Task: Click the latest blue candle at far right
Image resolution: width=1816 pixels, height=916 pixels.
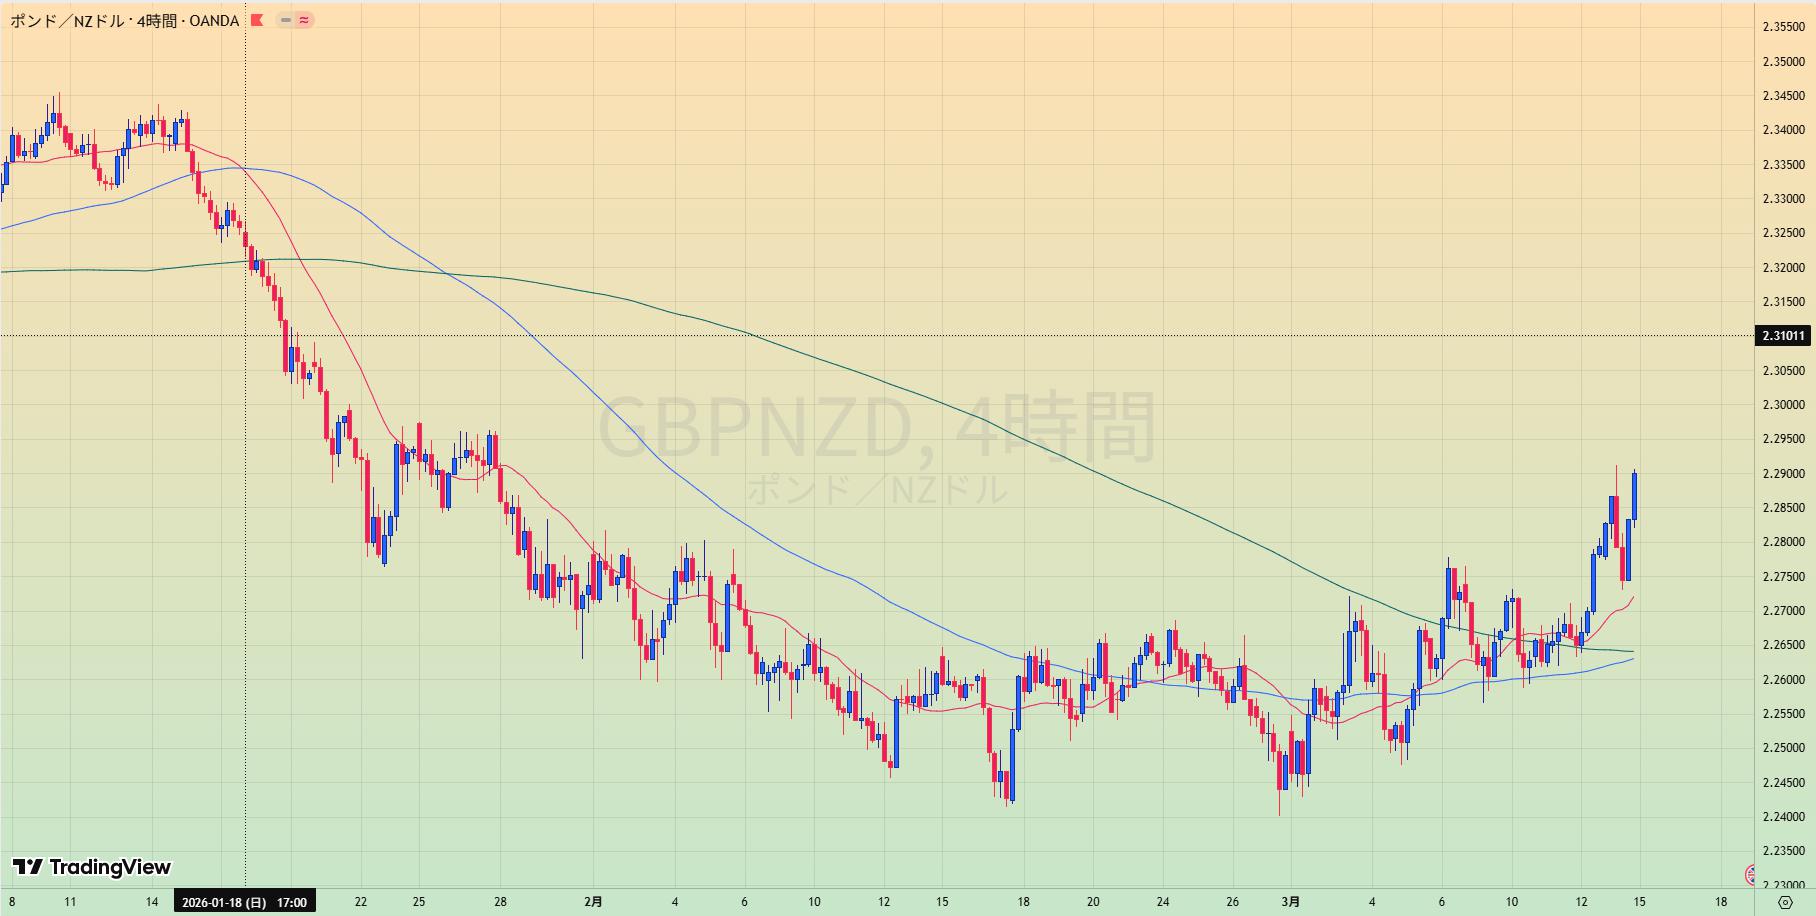Action: coord(1634,495)
